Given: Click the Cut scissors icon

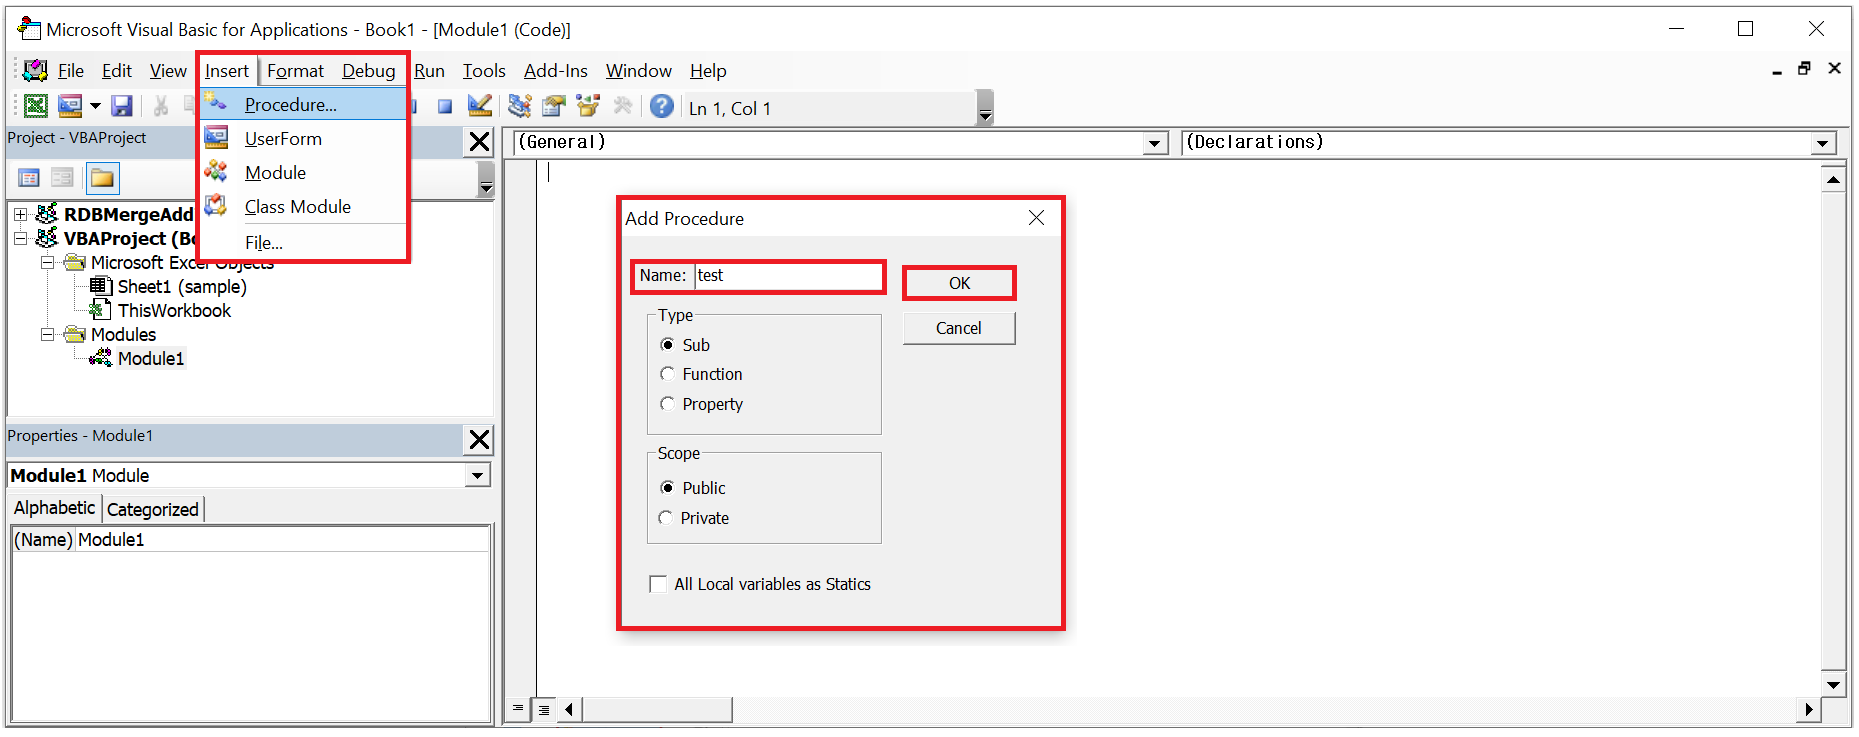Looking at the screenshot, I should 160,106.
